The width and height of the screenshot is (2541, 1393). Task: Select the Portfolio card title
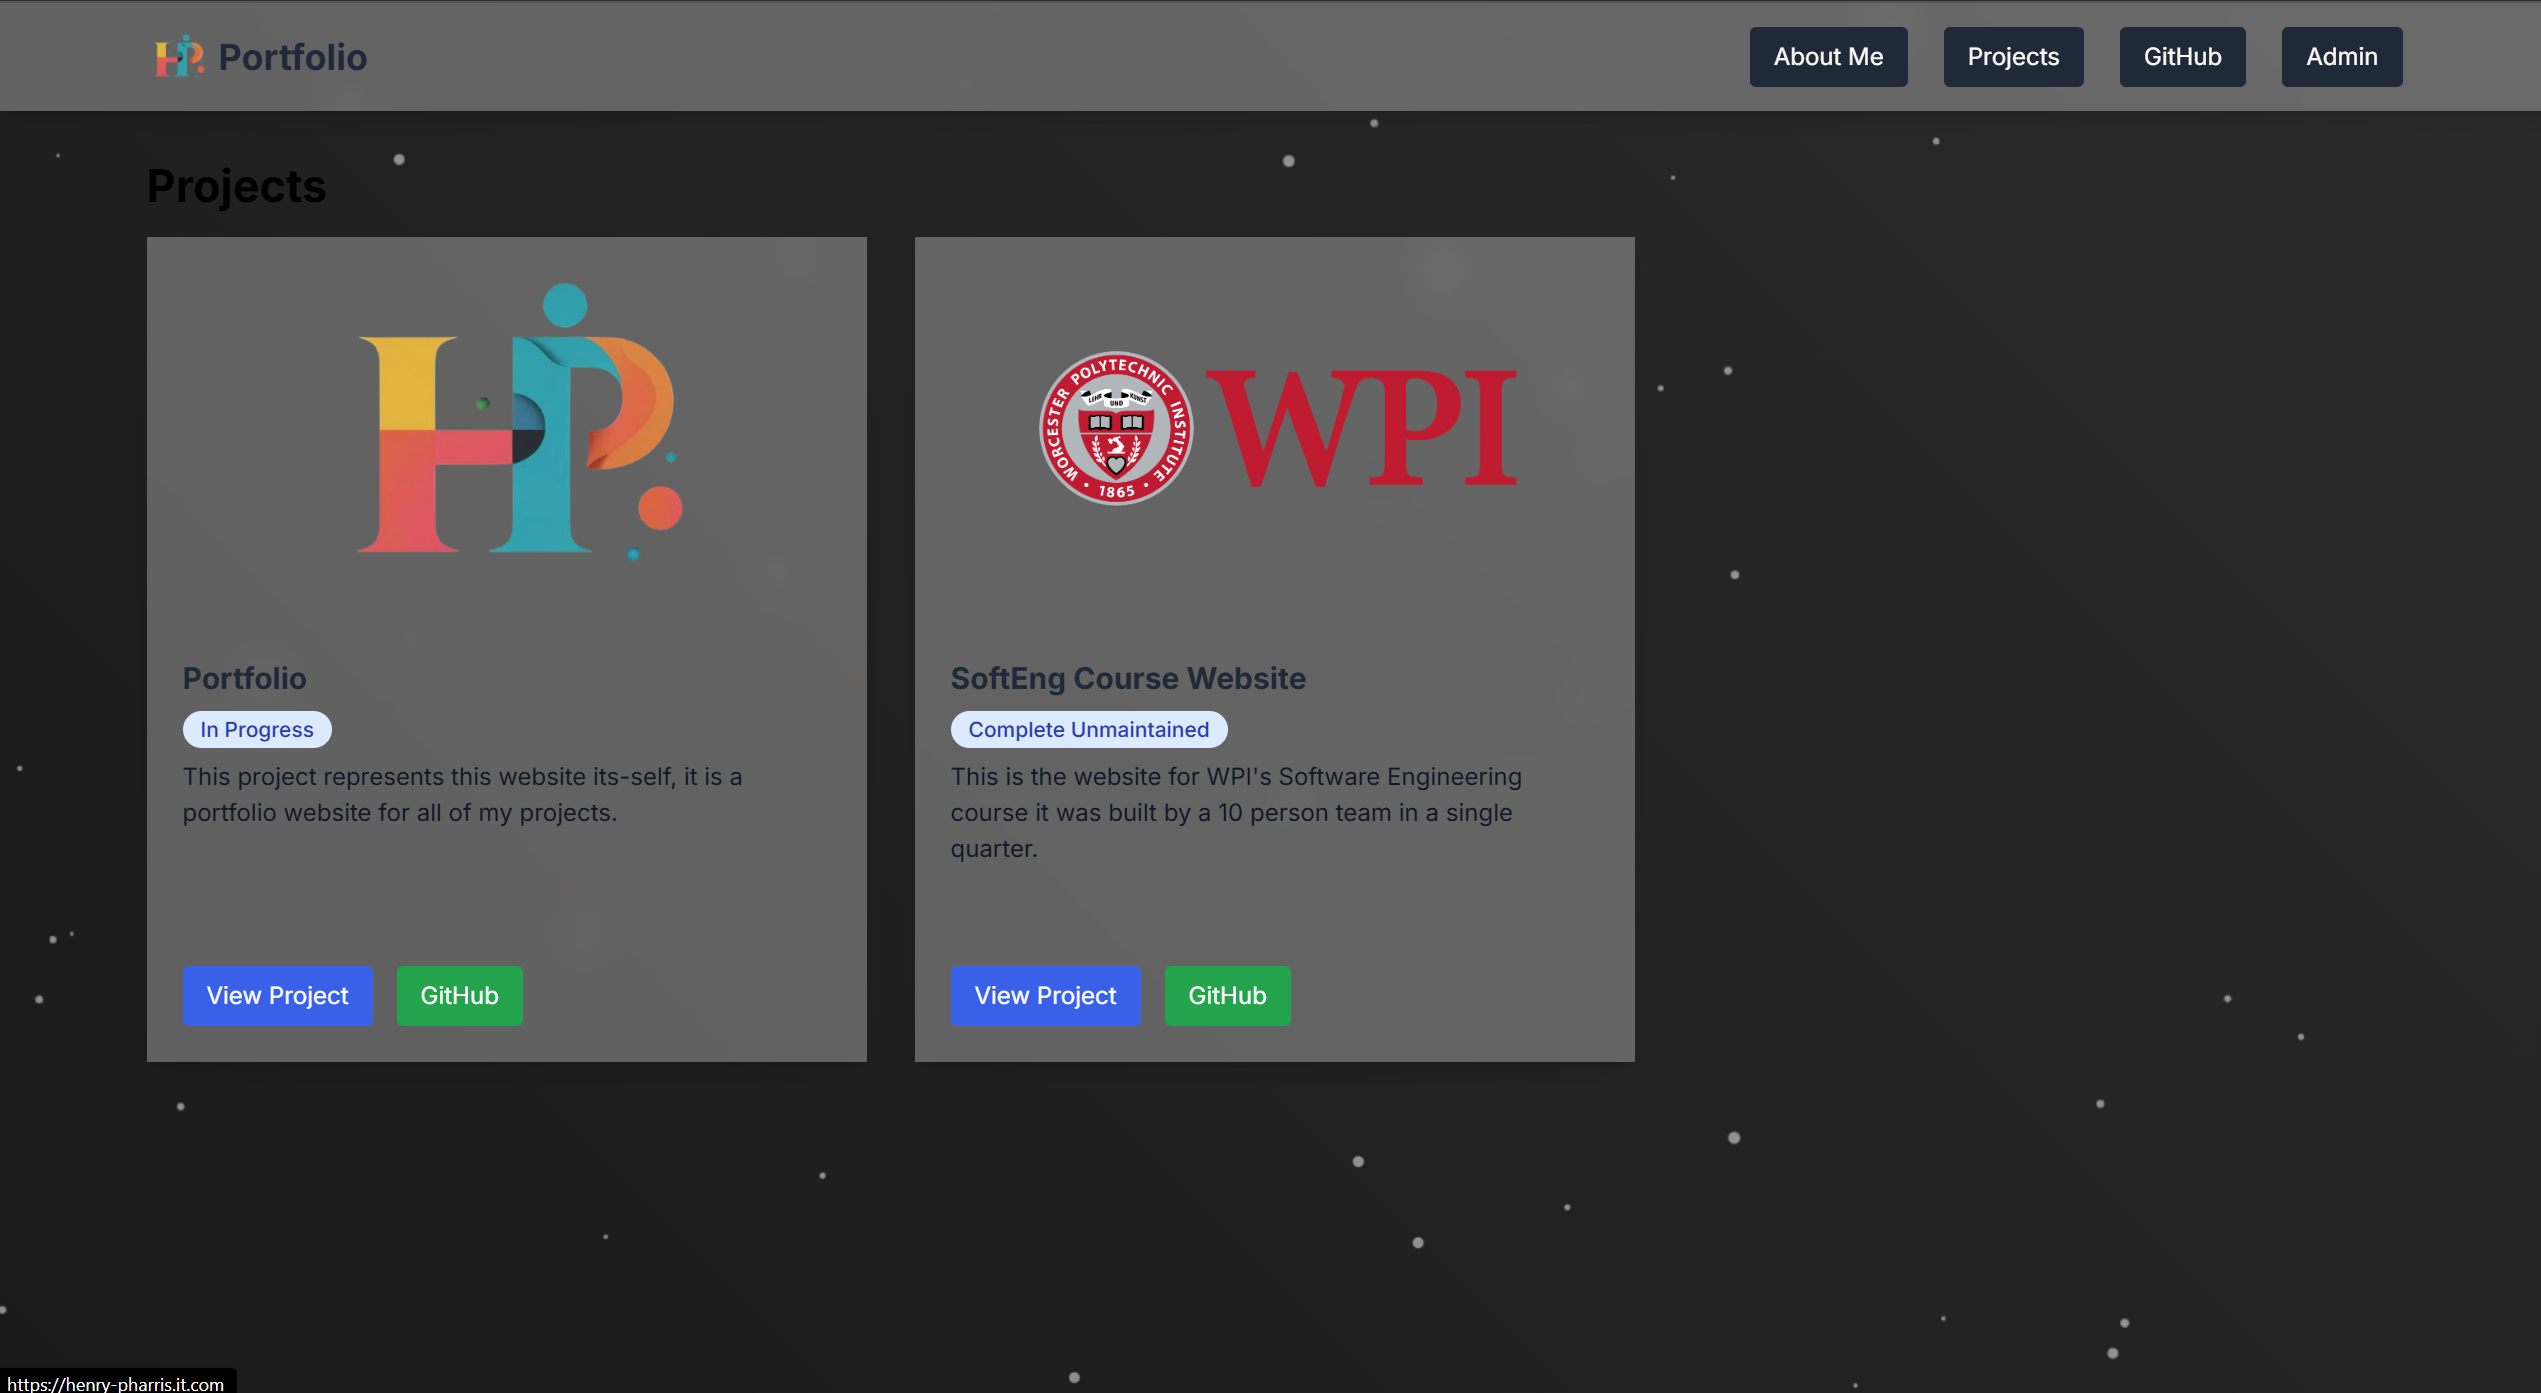(x=244, y=678)
